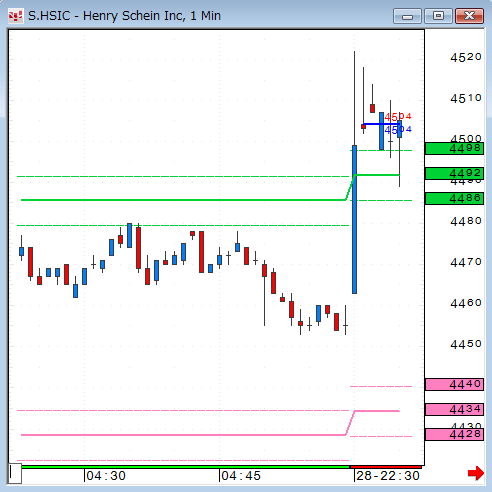492x492 pixels.
Task: Click the 4450 price axis value
Action: point(466,344)
